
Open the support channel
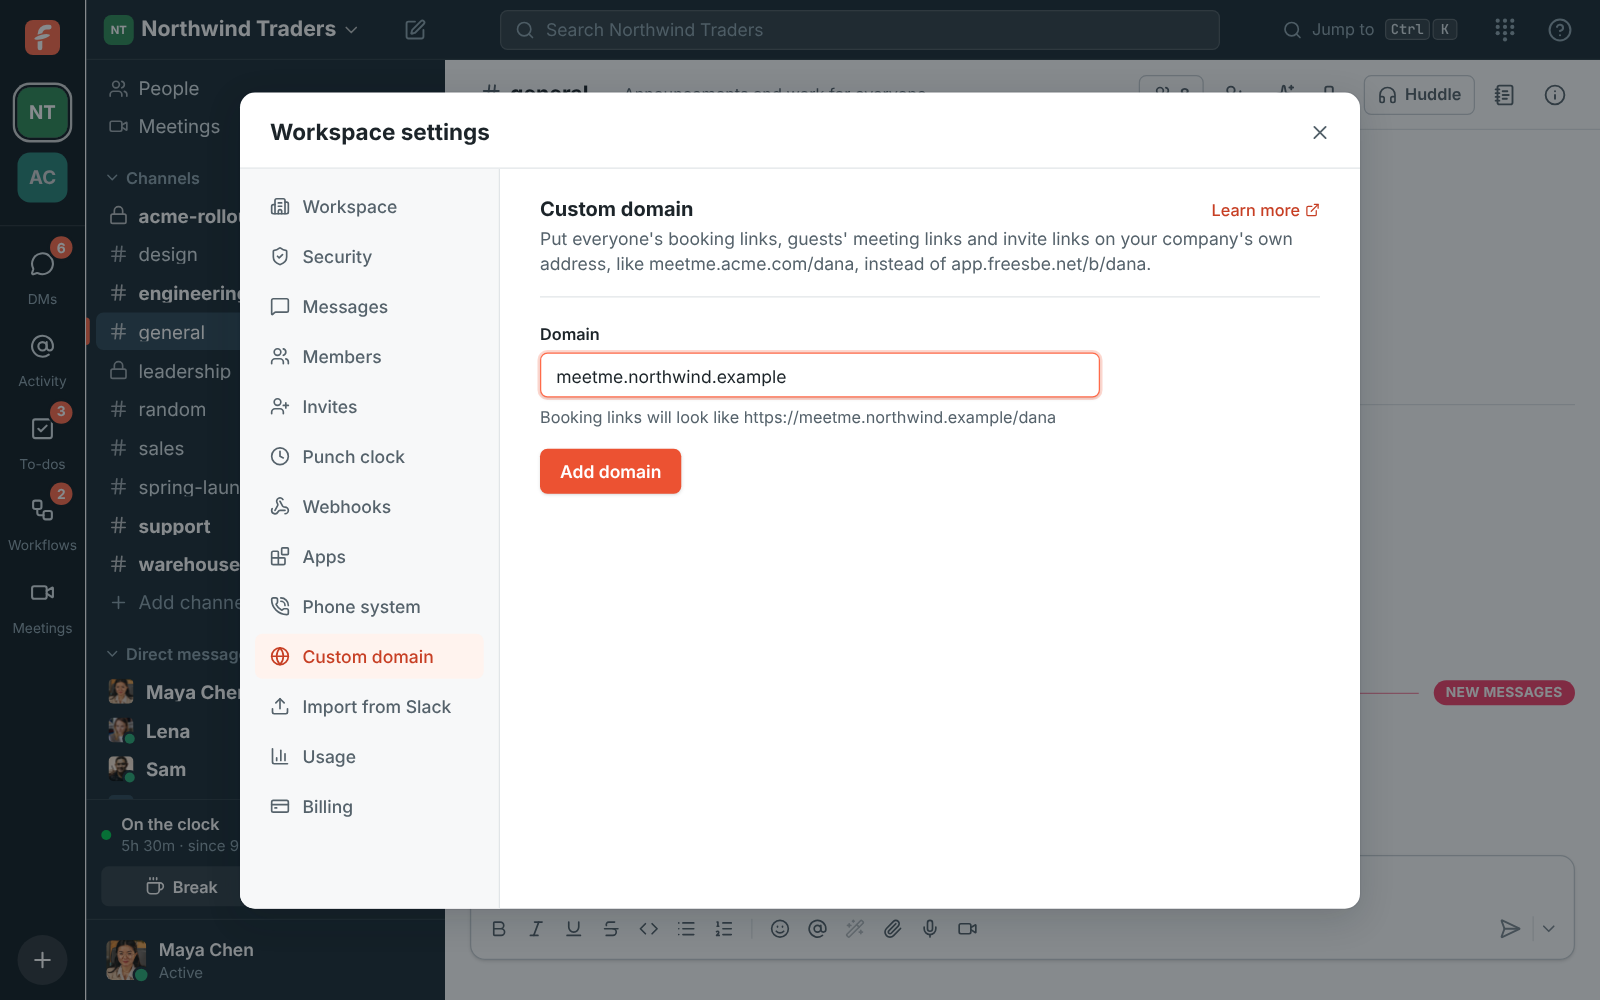coord(168,526)
